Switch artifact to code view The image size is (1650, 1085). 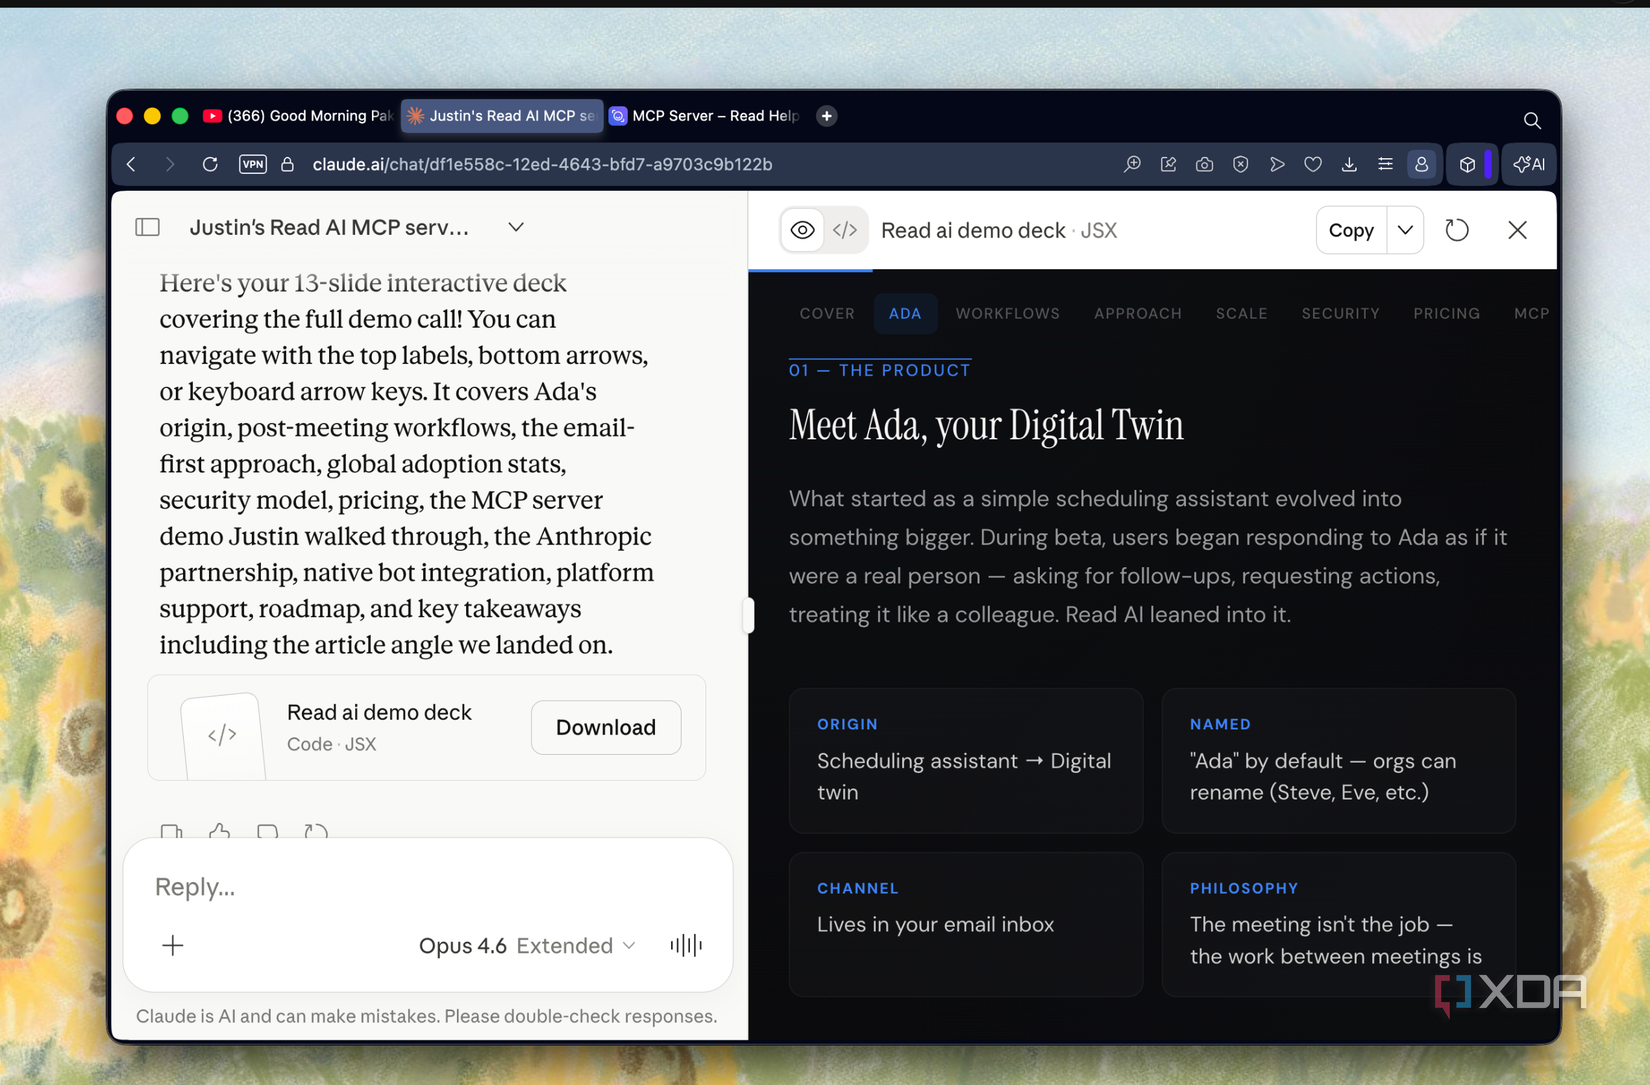pyautogui.click(x=845, y=230)
